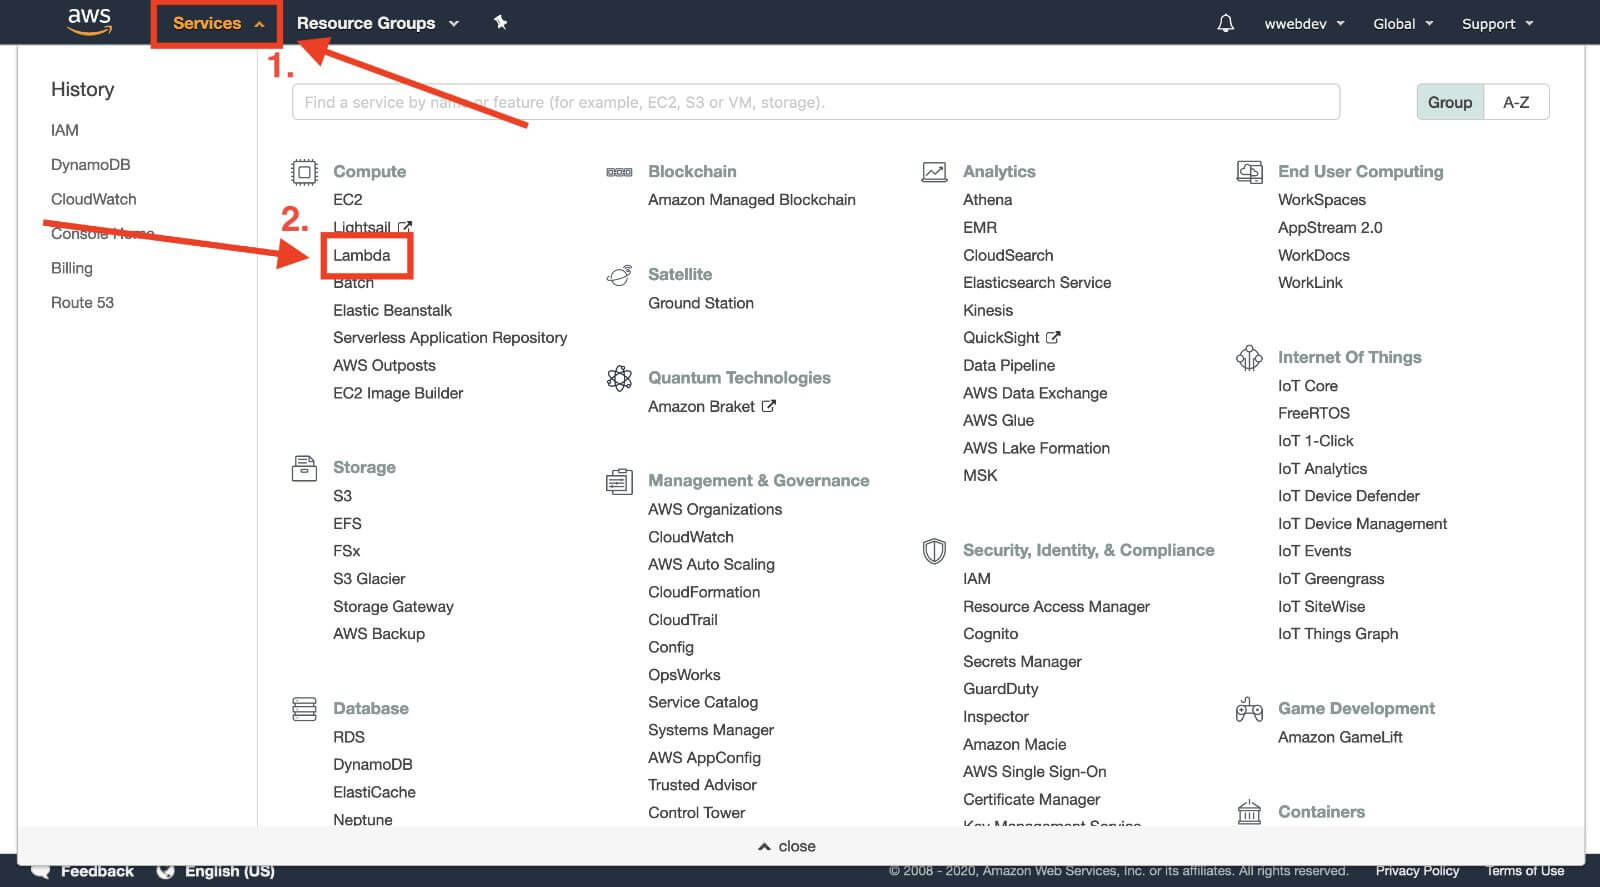1600x887 pixels.
Task: Click the Analytics chart icon
Action: tap(934, 172)
